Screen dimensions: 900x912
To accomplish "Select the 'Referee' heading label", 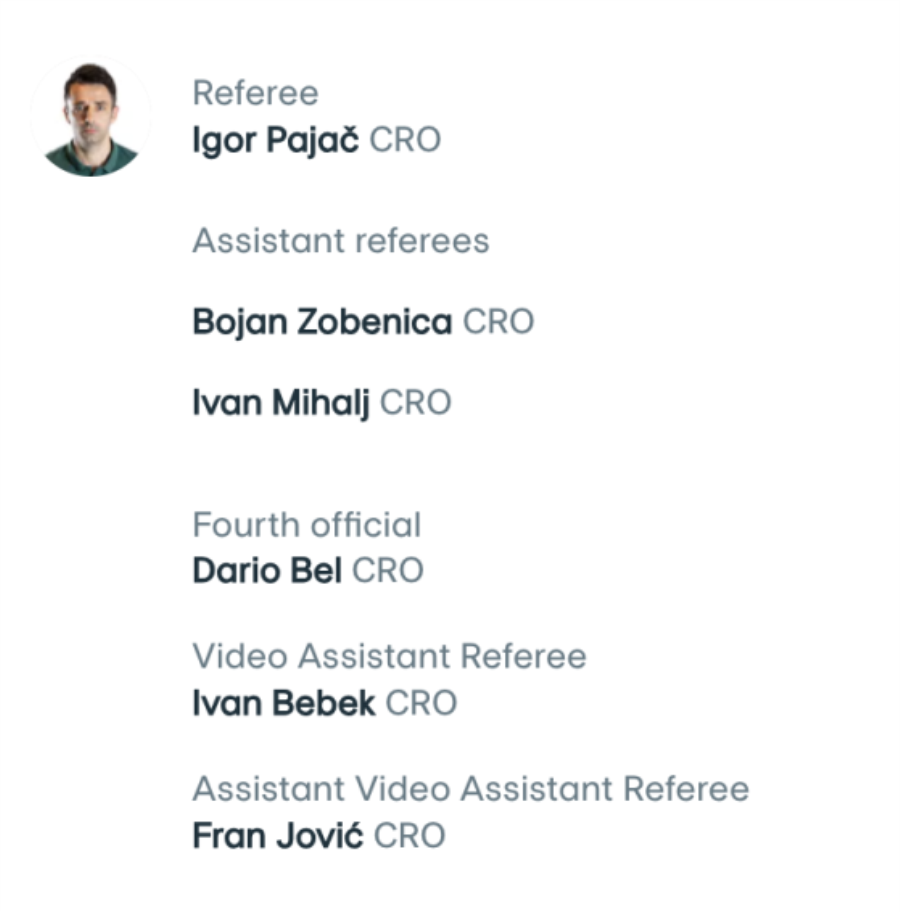I will (255, 93).
